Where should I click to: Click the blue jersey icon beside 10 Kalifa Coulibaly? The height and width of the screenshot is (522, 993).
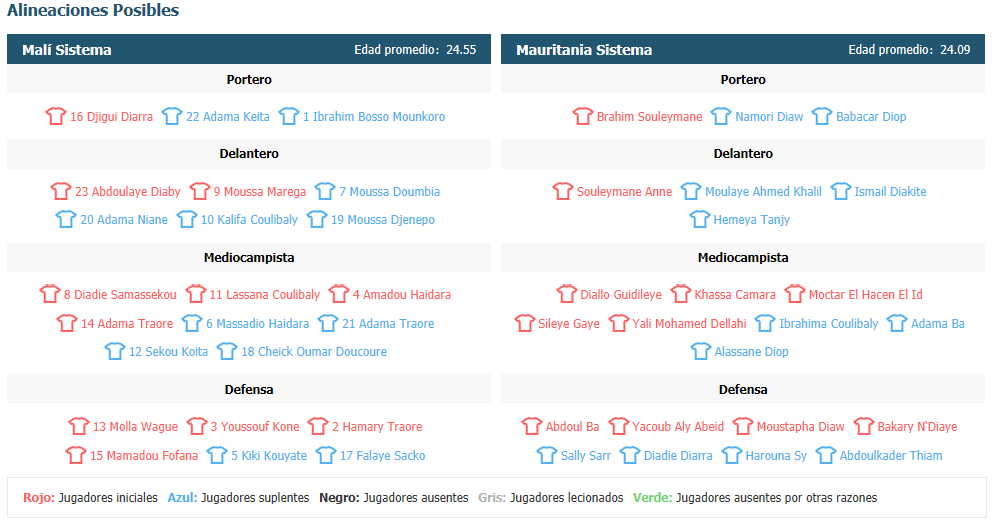click(x=187, y=219)
